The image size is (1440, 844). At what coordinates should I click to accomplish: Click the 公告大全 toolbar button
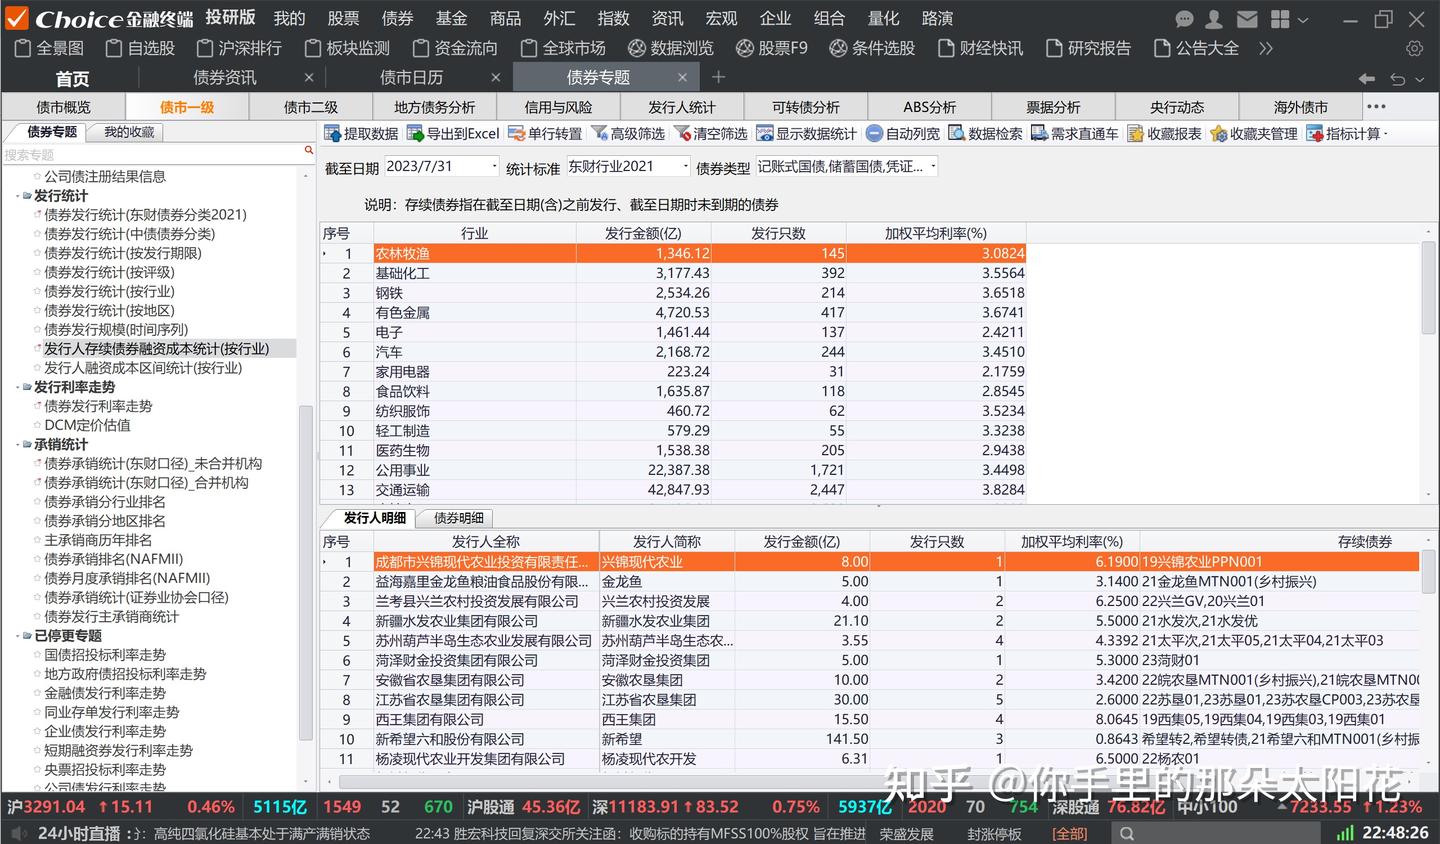coord(1196,47)
